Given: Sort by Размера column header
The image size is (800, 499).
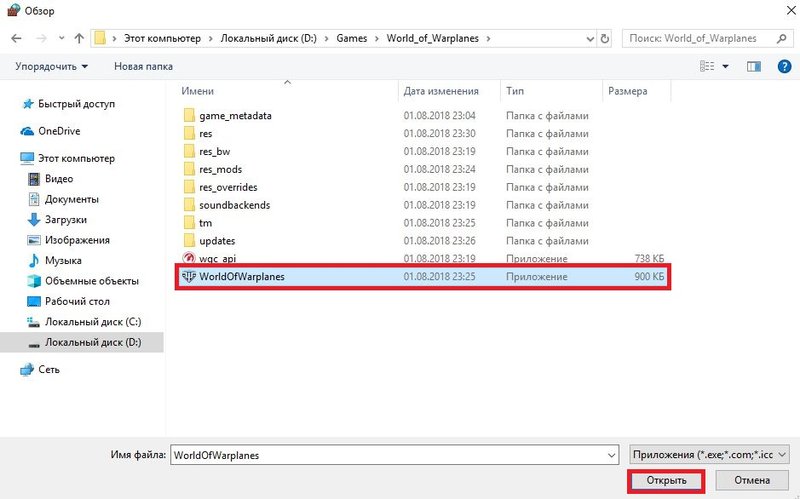Looking at the screenshot, I should (x=628, y=91).
